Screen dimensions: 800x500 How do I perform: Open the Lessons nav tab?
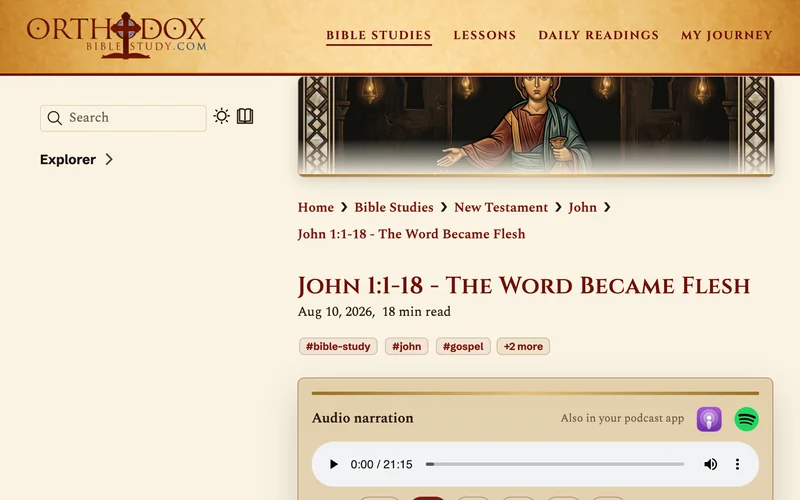[x=485, y=35]
